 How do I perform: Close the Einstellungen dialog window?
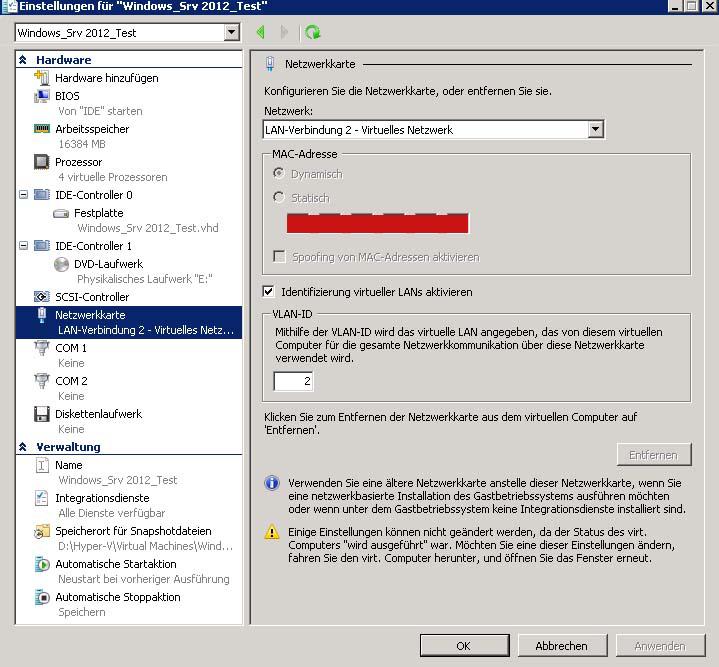click(710, 6)
